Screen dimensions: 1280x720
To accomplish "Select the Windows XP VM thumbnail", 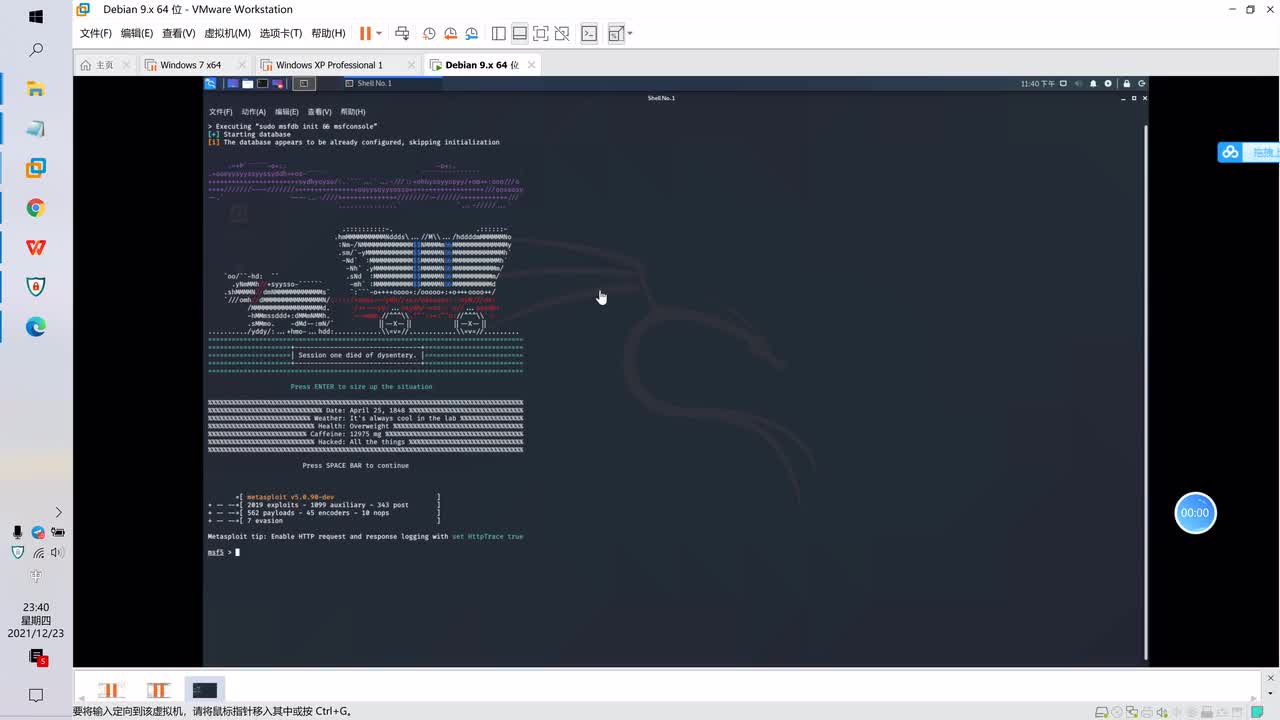I will (x=158, y=690).
